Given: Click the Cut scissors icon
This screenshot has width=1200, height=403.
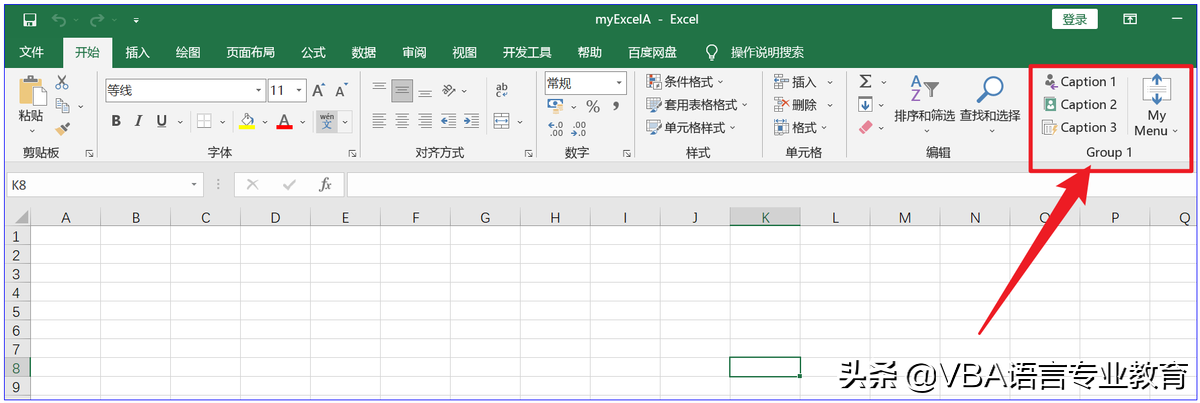Looking at the screenshot, I should tap(62, 82).
